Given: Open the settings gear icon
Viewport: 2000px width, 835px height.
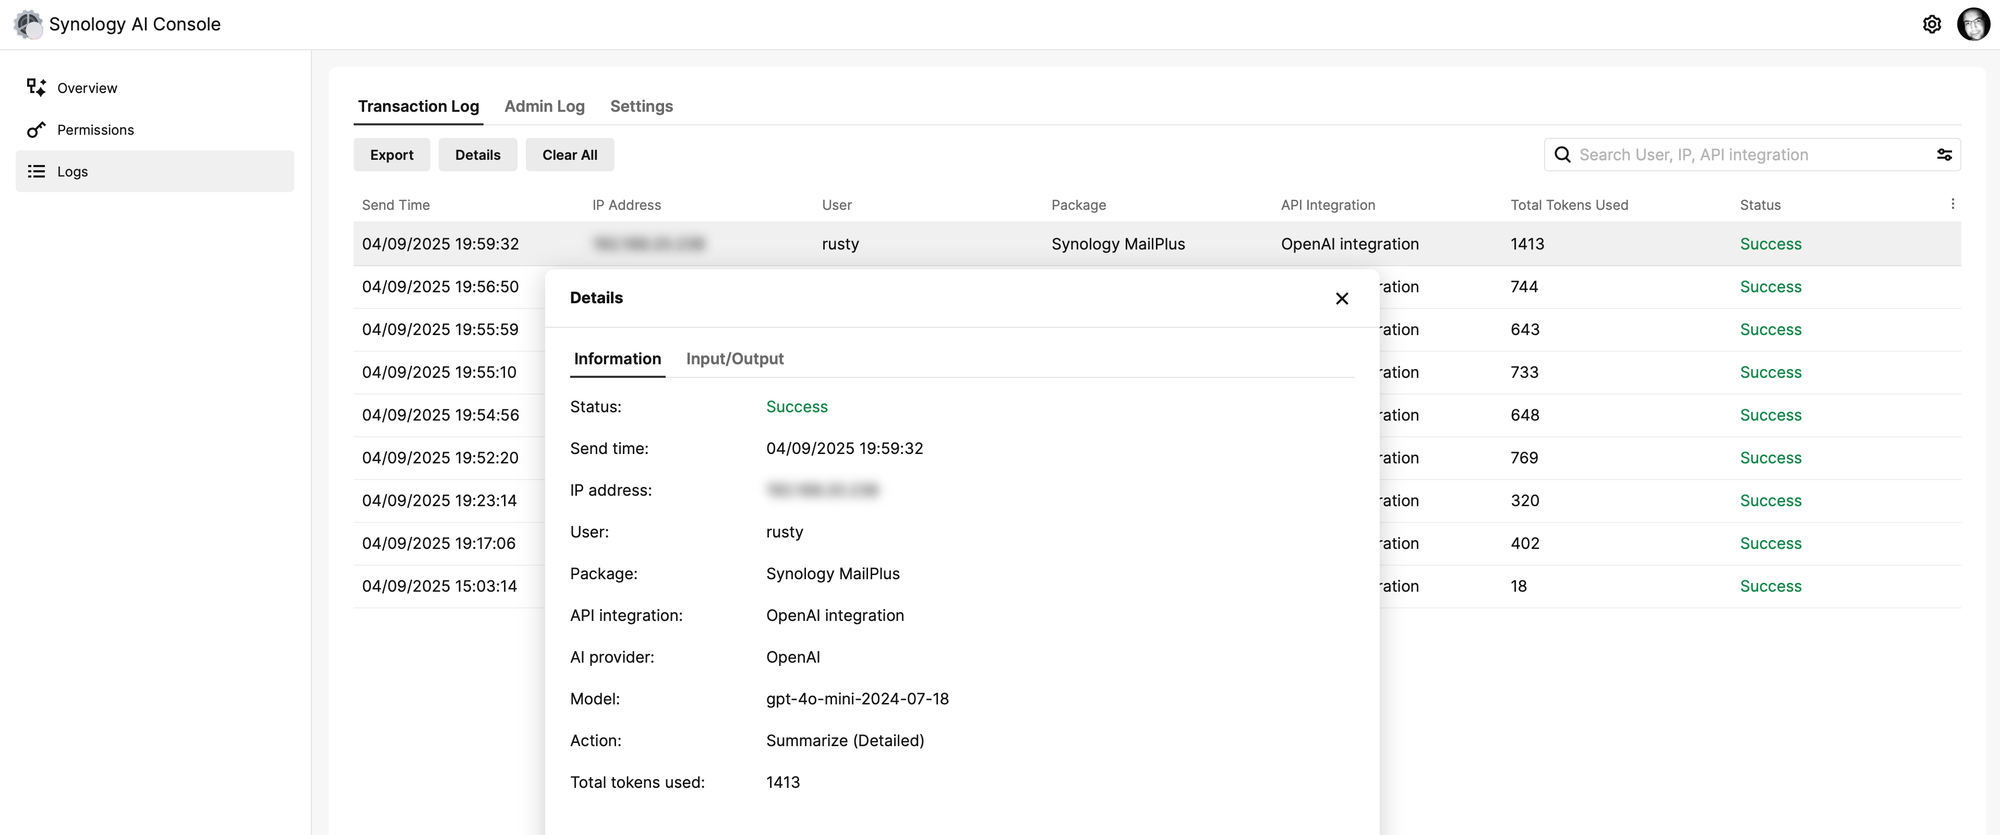Looking at the screenshot, I should point(1932,24).
